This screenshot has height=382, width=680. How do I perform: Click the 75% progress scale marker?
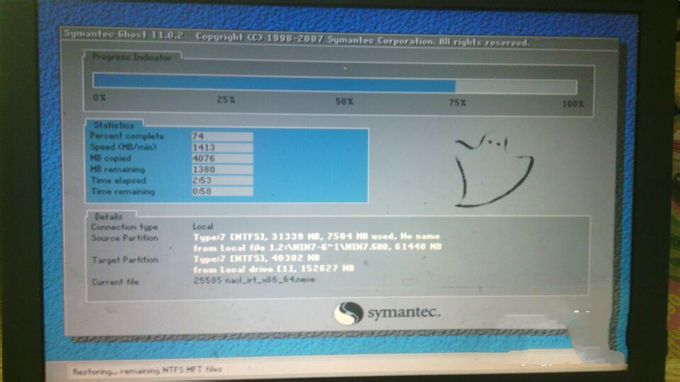point(458,103)
